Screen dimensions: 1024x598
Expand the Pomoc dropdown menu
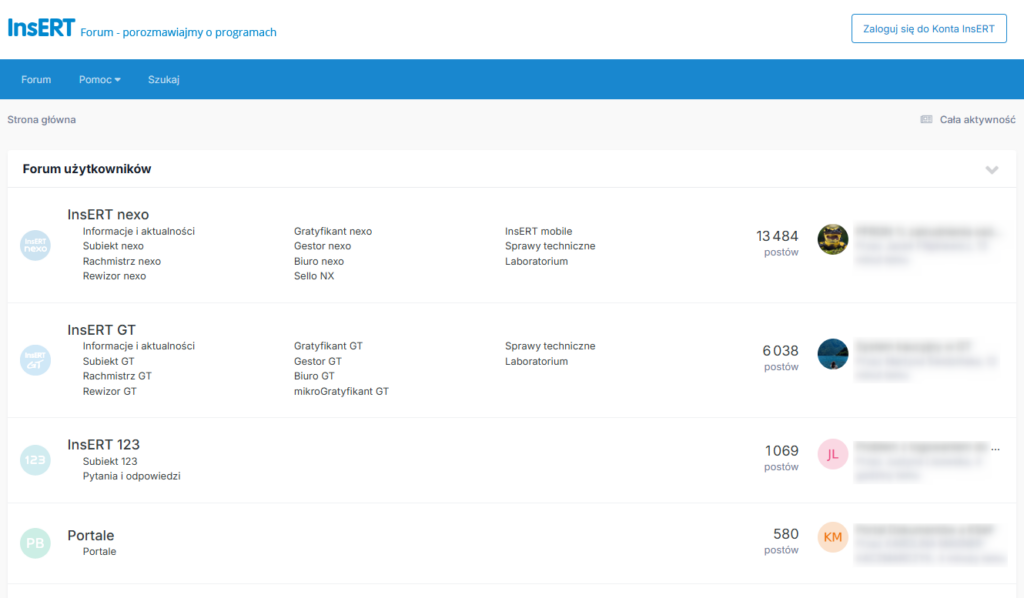click(x=100, y=80)
